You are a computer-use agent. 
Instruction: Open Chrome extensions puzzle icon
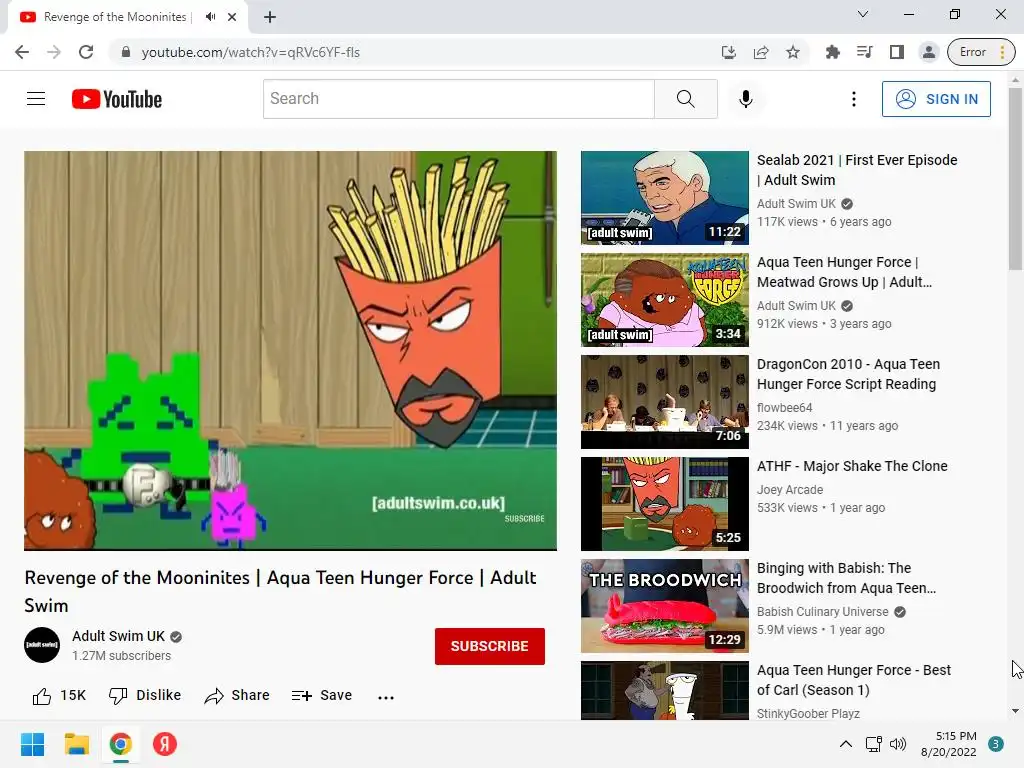point(833,52)
